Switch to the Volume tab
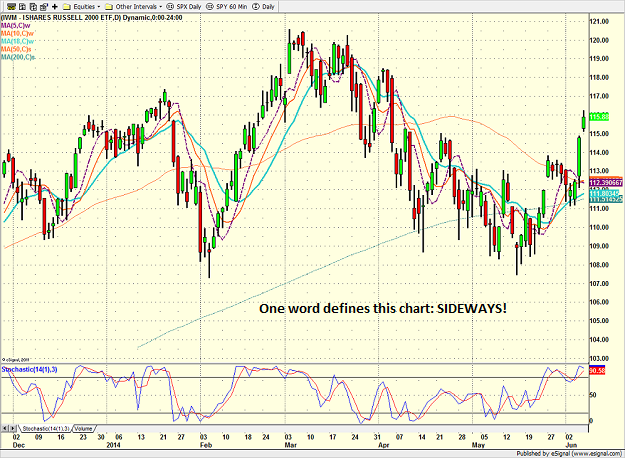 coord(84,429)
